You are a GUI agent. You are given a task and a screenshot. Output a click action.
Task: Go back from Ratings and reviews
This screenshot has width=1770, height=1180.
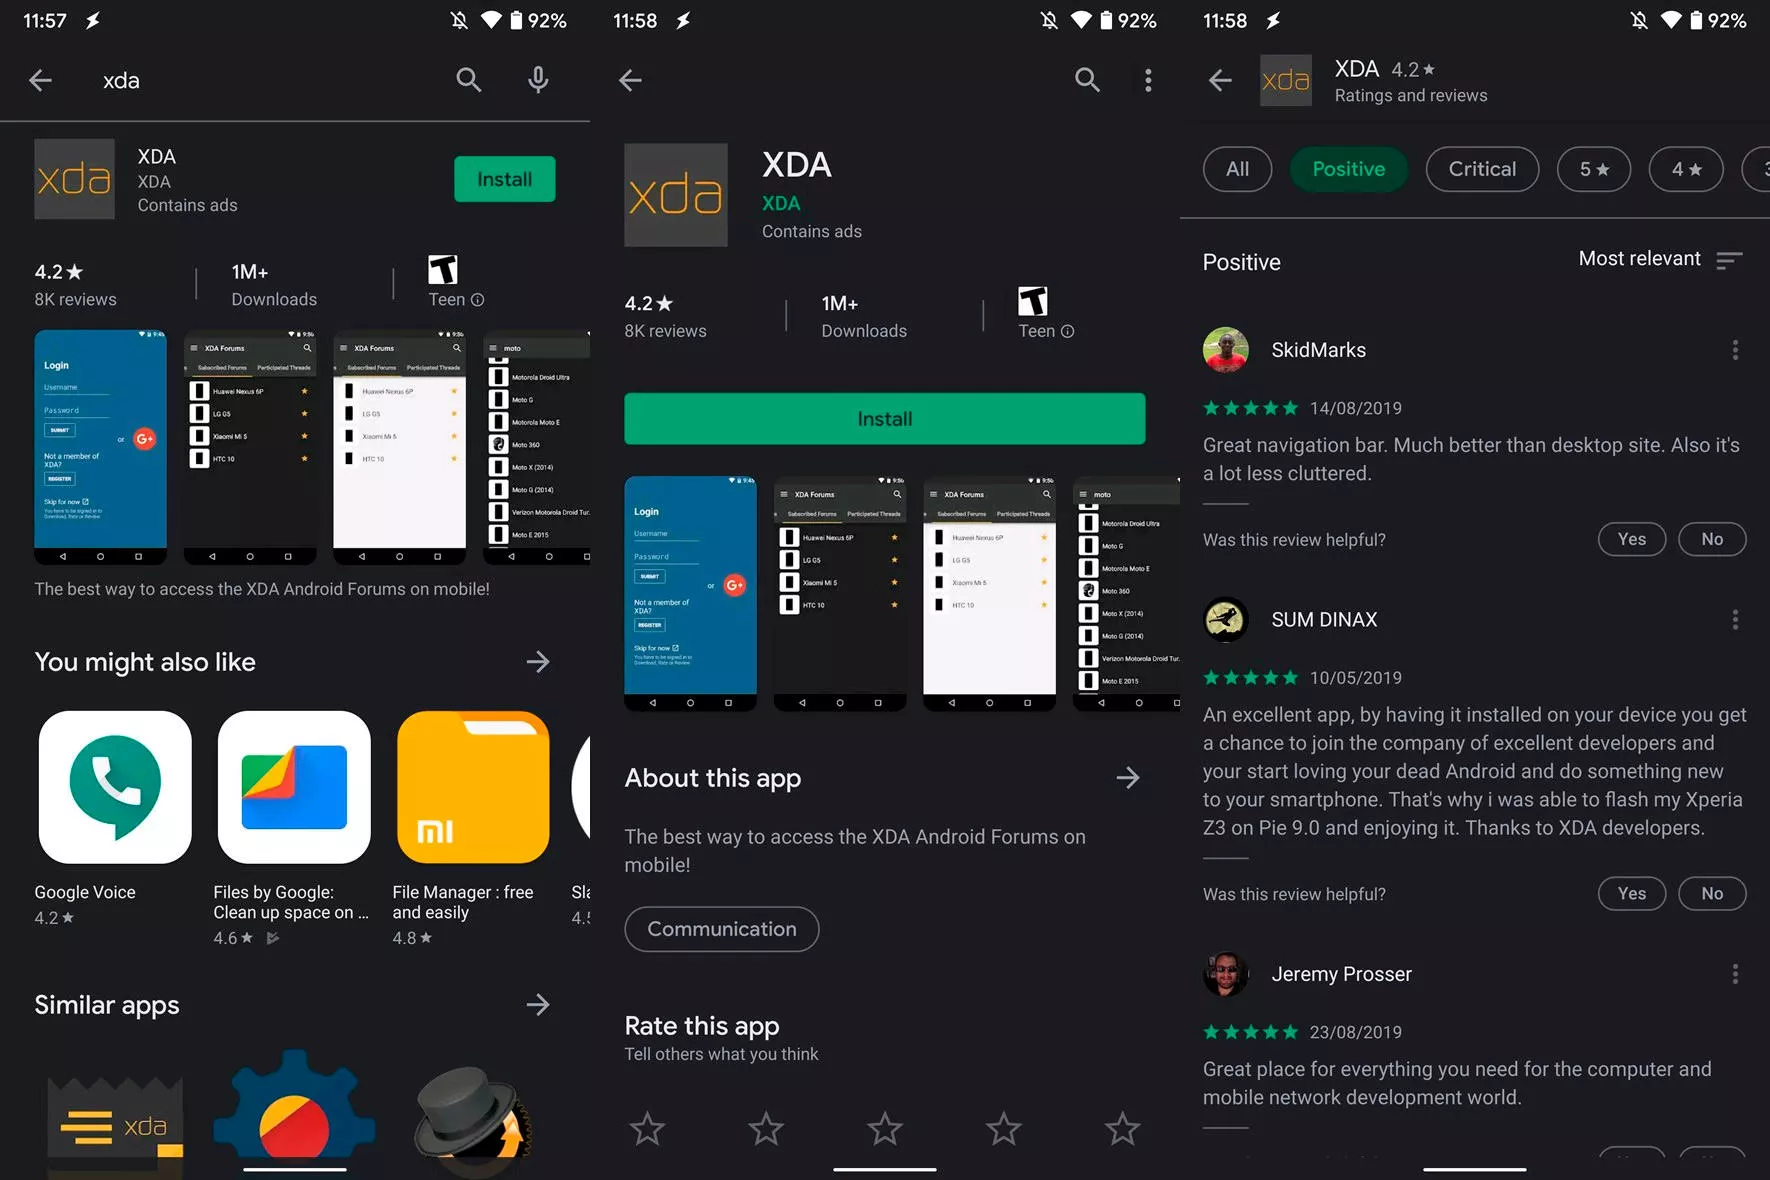coord(1220,80)
